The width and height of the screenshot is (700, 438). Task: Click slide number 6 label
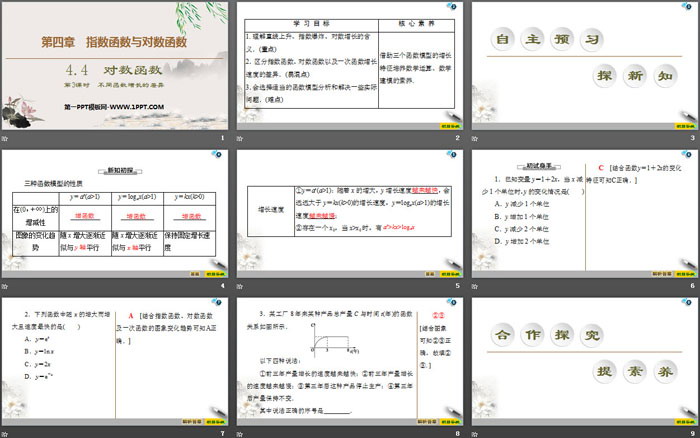point(692,286)
